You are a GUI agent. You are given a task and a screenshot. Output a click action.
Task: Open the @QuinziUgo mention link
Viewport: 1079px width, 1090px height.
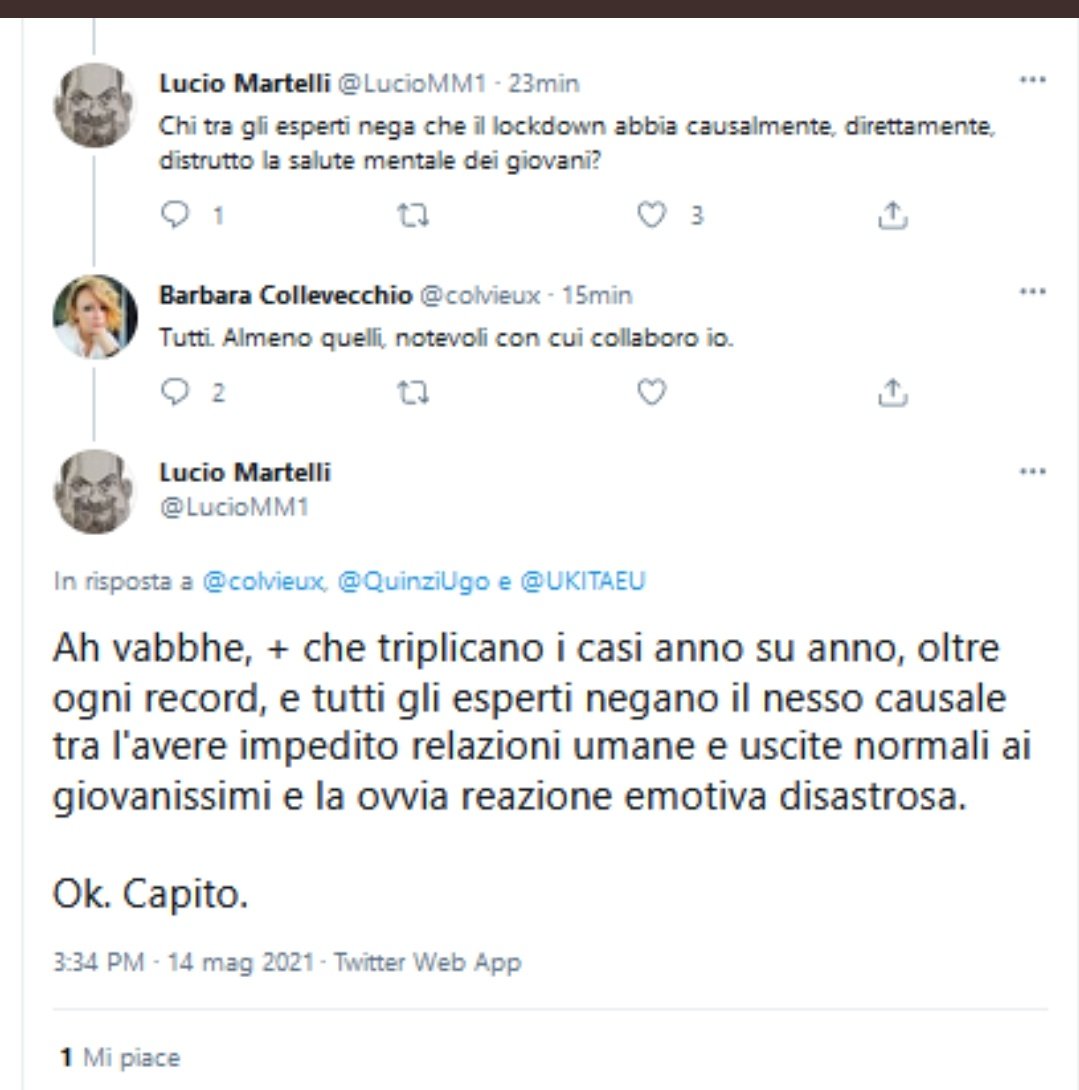coord(415,583)
